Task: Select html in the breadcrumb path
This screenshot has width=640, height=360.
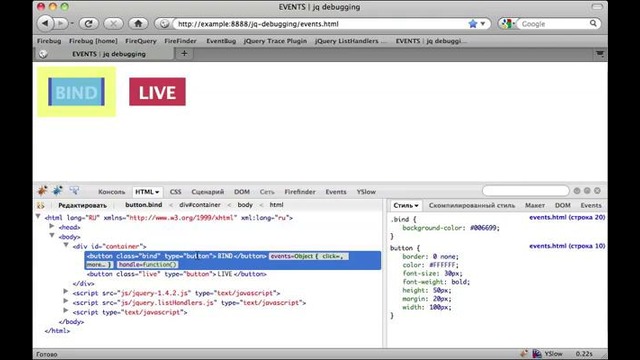Action: (276, 205)
